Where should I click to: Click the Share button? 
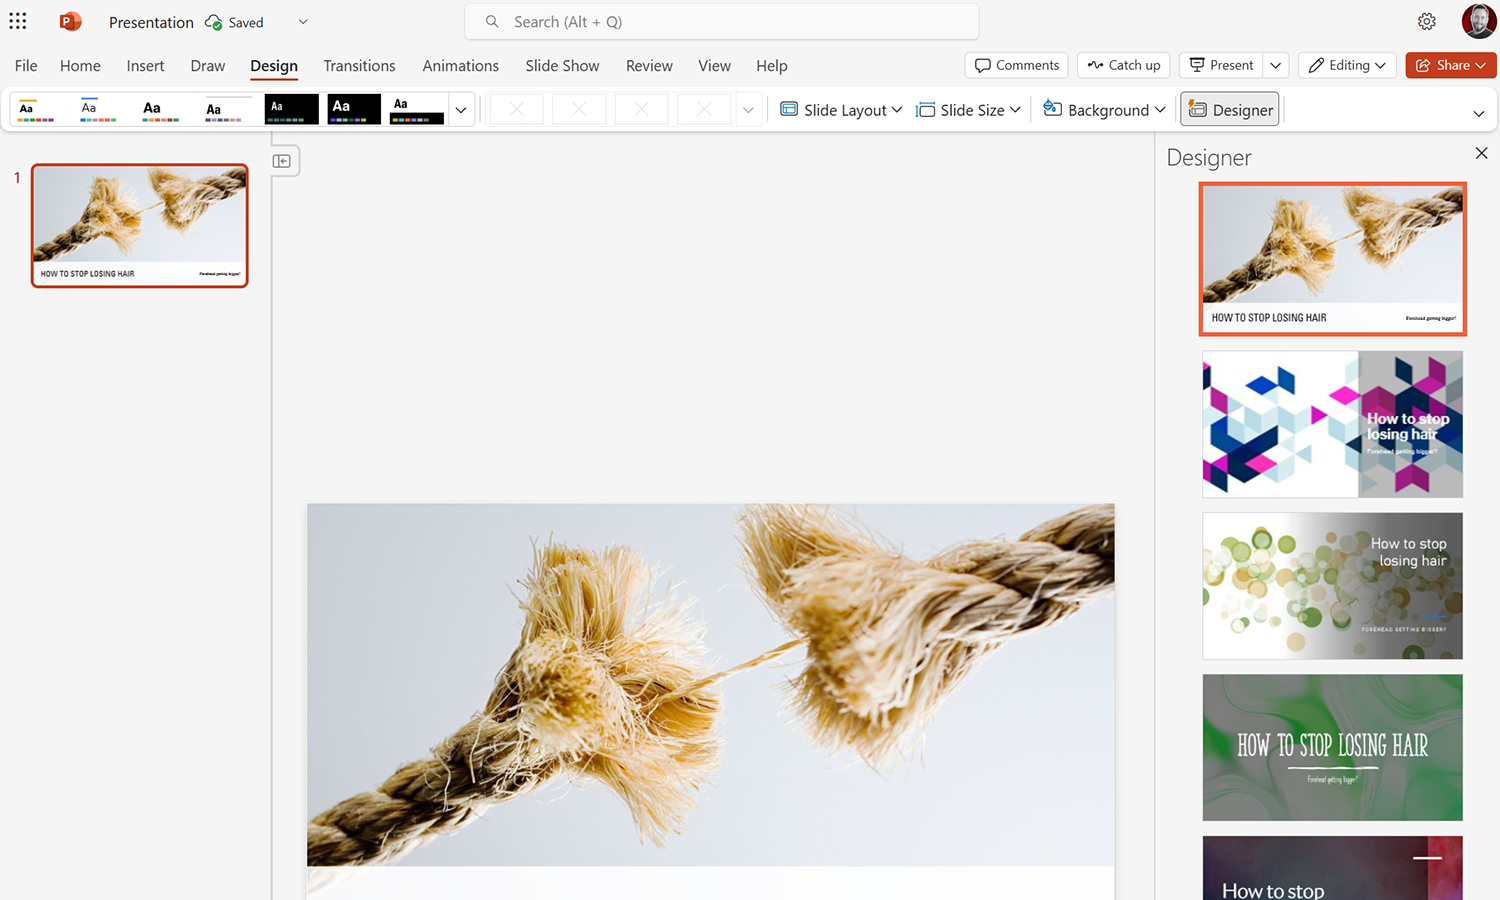(1450, 65)
